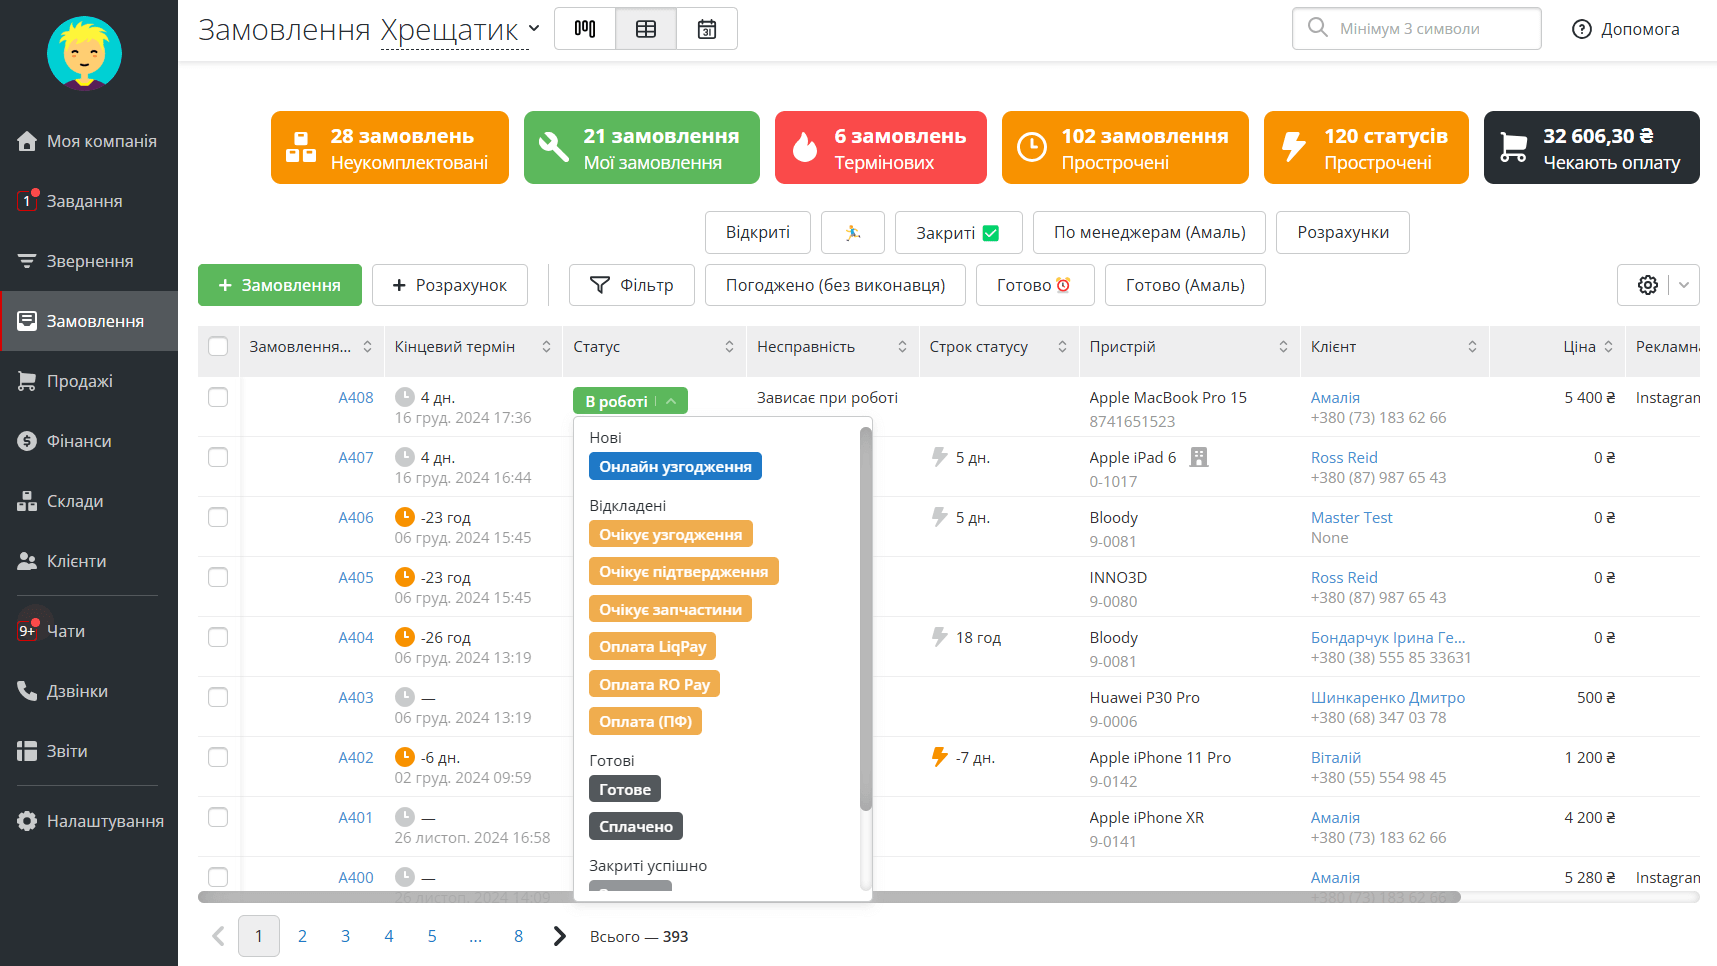Screen dimensions: 1717x966
Task: Select checkbox for order A405
Action: (x=218, y=577)
